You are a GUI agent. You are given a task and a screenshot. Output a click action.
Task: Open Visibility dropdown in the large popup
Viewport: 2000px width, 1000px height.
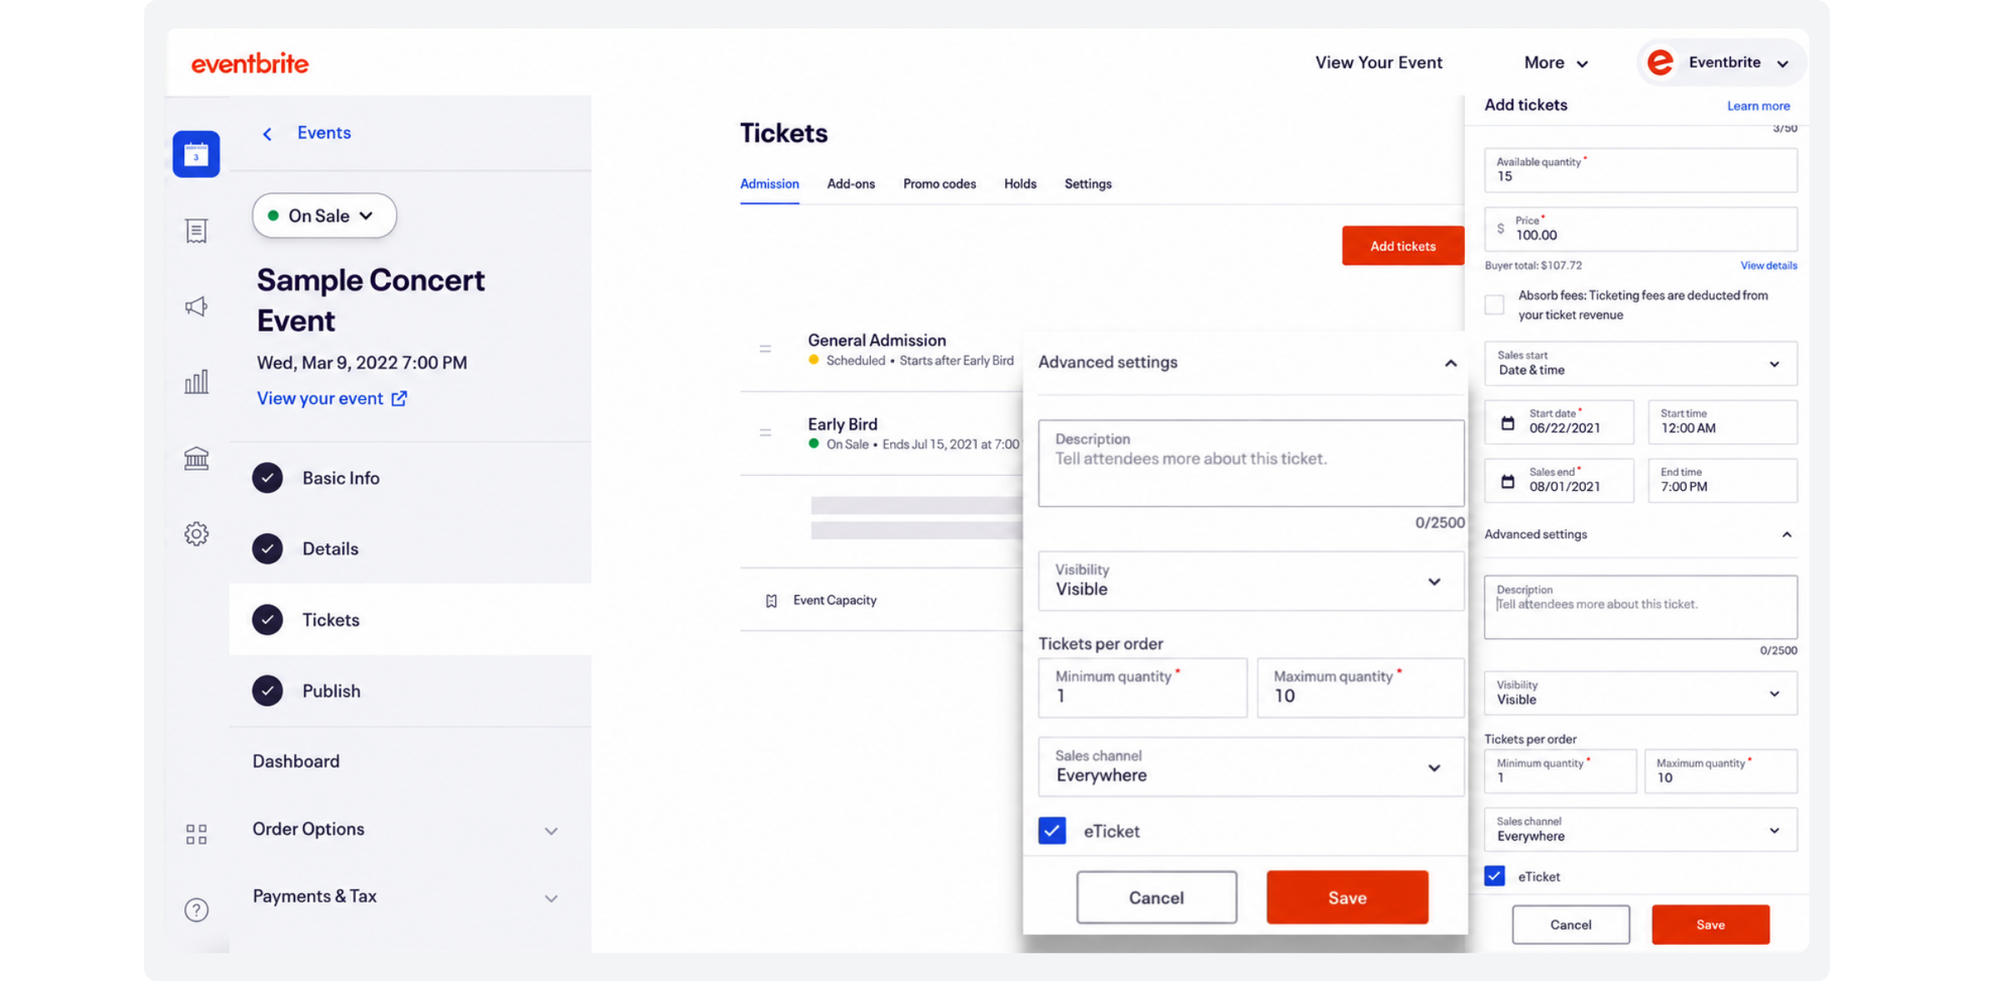pyautogui.click(x=1251, y=581)
